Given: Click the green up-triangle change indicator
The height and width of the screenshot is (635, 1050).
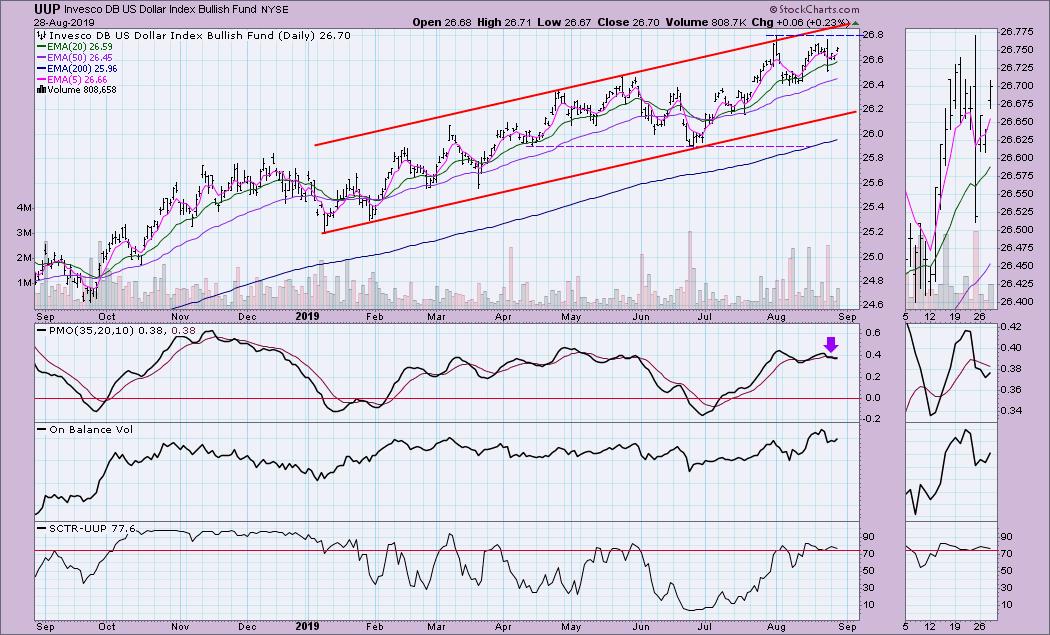Looking at the screenshot, I should point(855,22).
